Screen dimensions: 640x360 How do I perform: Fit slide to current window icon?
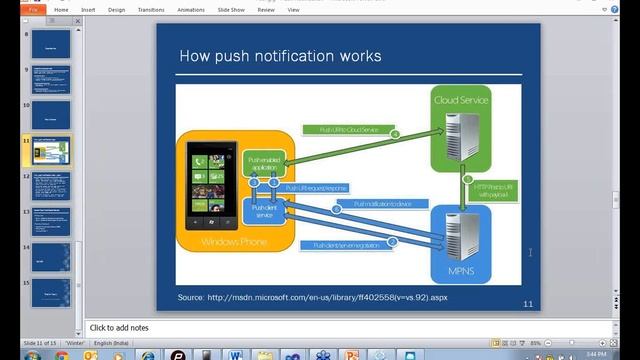613,343
